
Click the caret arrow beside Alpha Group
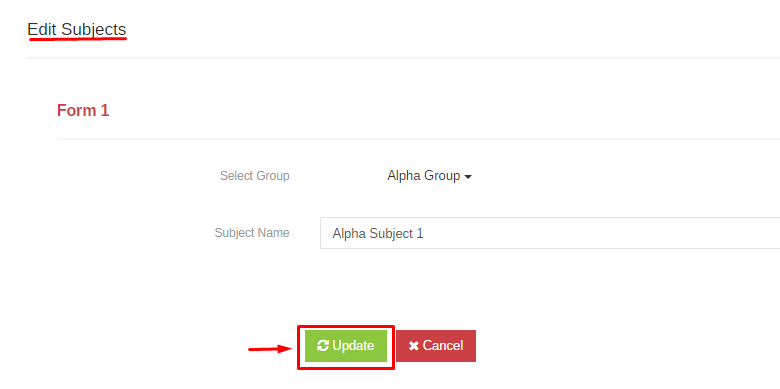click(x=468, y=177)
